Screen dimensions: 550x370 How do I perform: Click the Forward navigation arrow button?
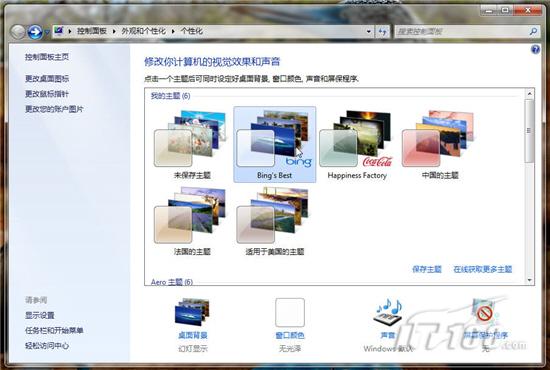(35, 32)
